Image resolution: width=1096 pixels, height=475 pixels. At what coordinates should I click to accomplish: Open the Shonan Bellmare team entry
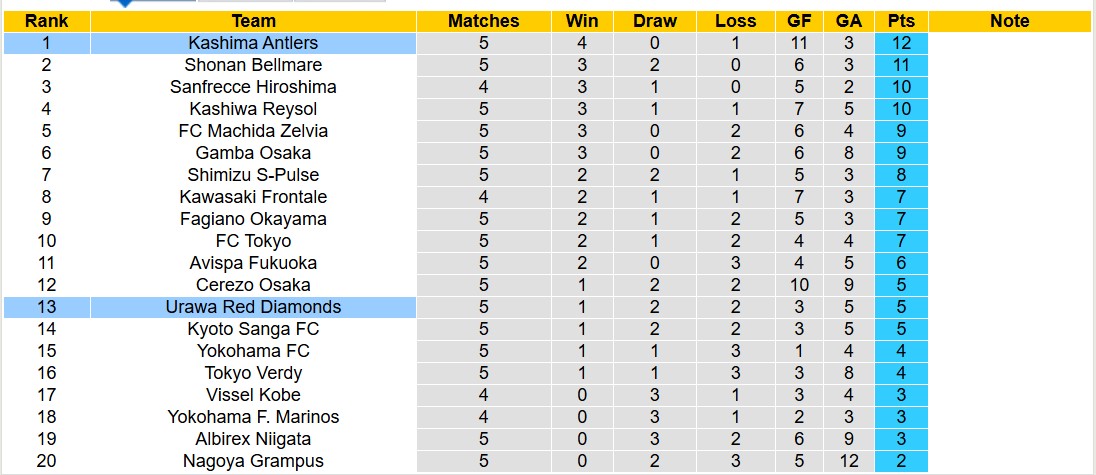coord(253,65)
